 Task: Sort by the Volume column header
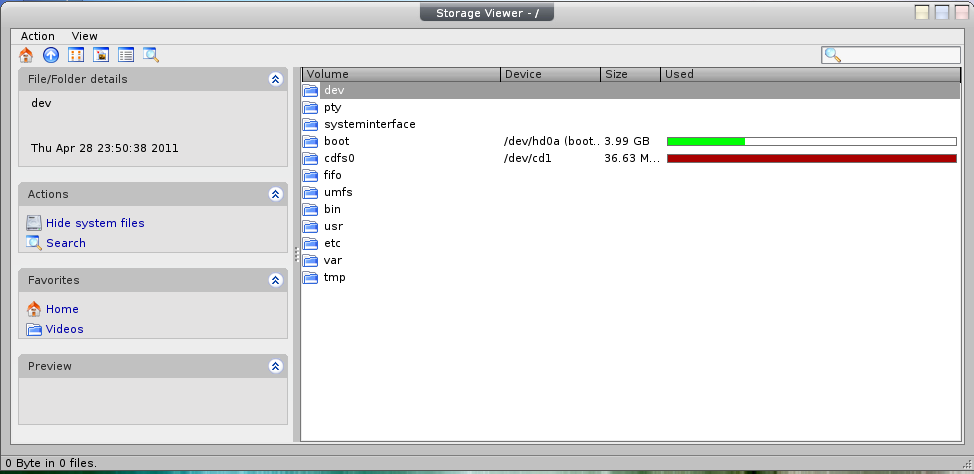(401, 75)
